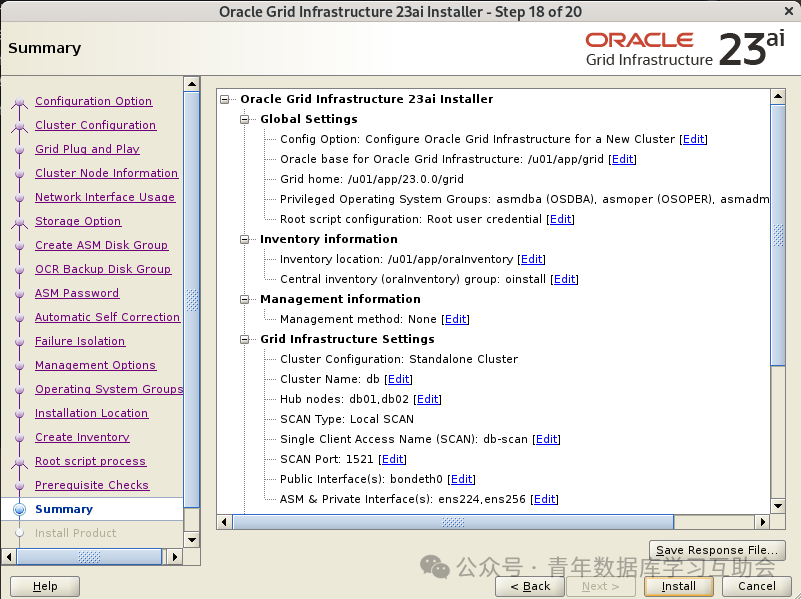
Task: Edit the Hub nodes db01,db02
Action: click(x=428, y=399)
